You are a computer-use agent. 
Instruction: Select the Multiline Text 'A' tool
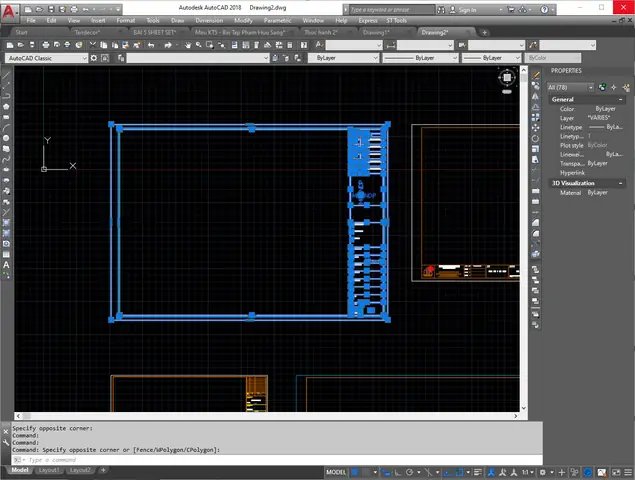6,265
